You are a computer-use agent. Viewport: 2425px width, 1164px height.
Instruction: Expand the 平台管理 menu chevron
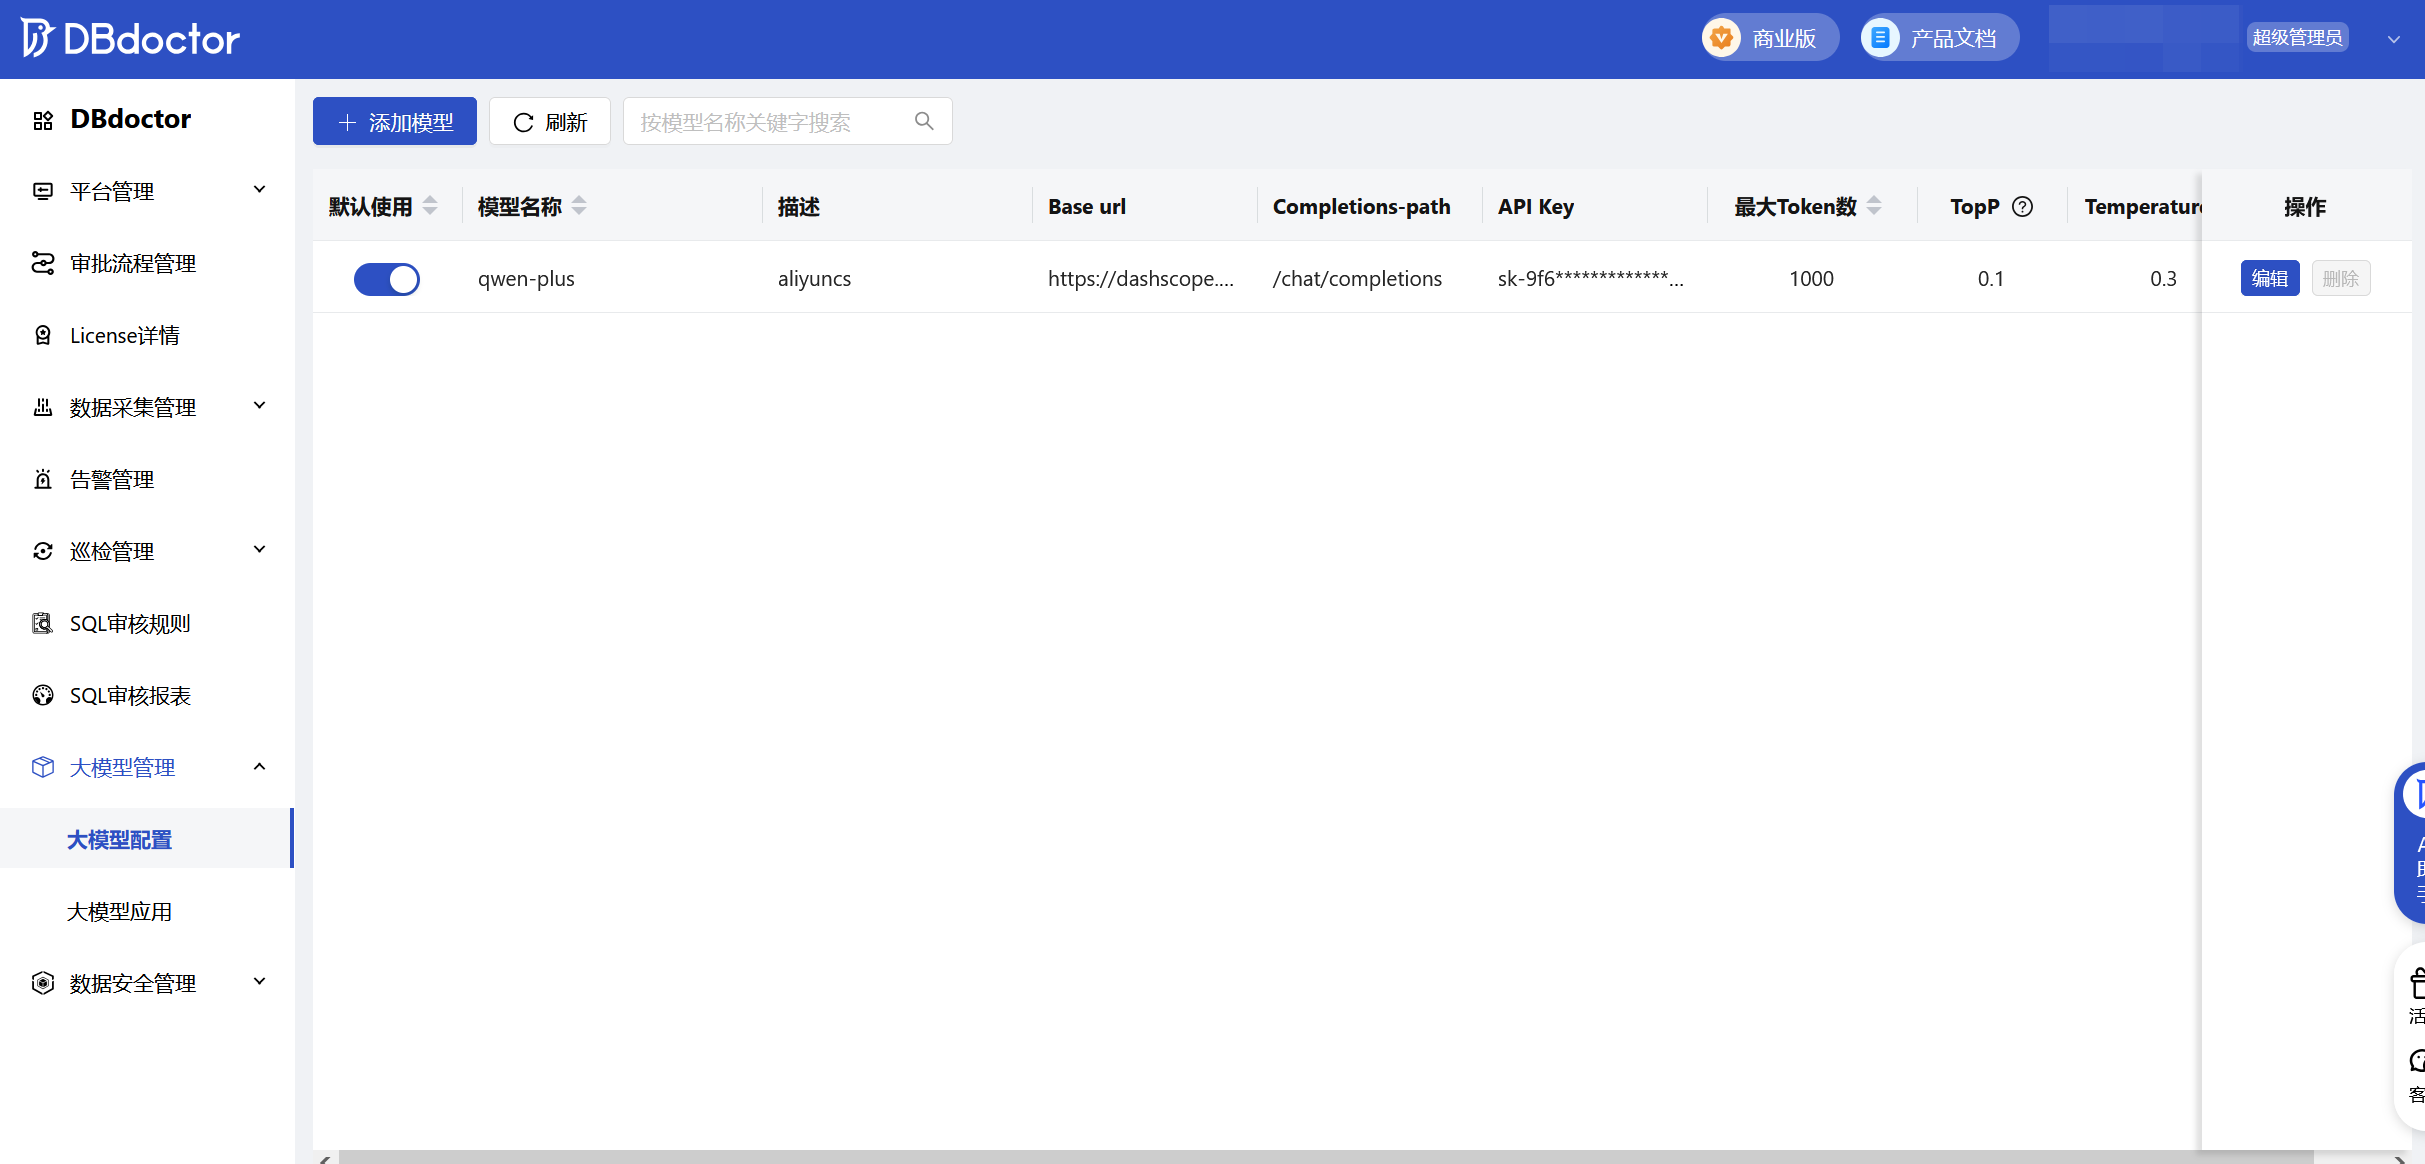[x=260, y=190]
